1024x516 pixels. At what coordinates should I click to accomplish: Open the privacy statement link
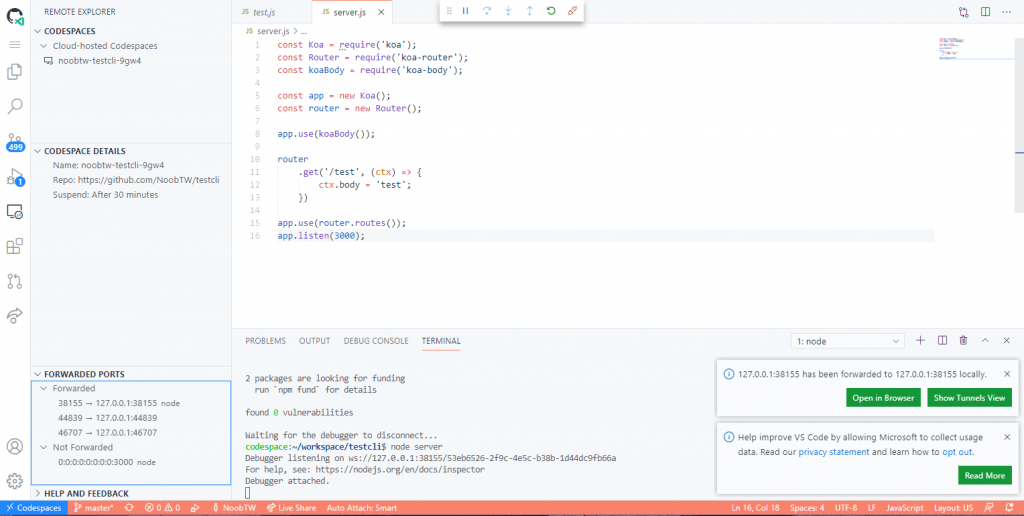834,452
